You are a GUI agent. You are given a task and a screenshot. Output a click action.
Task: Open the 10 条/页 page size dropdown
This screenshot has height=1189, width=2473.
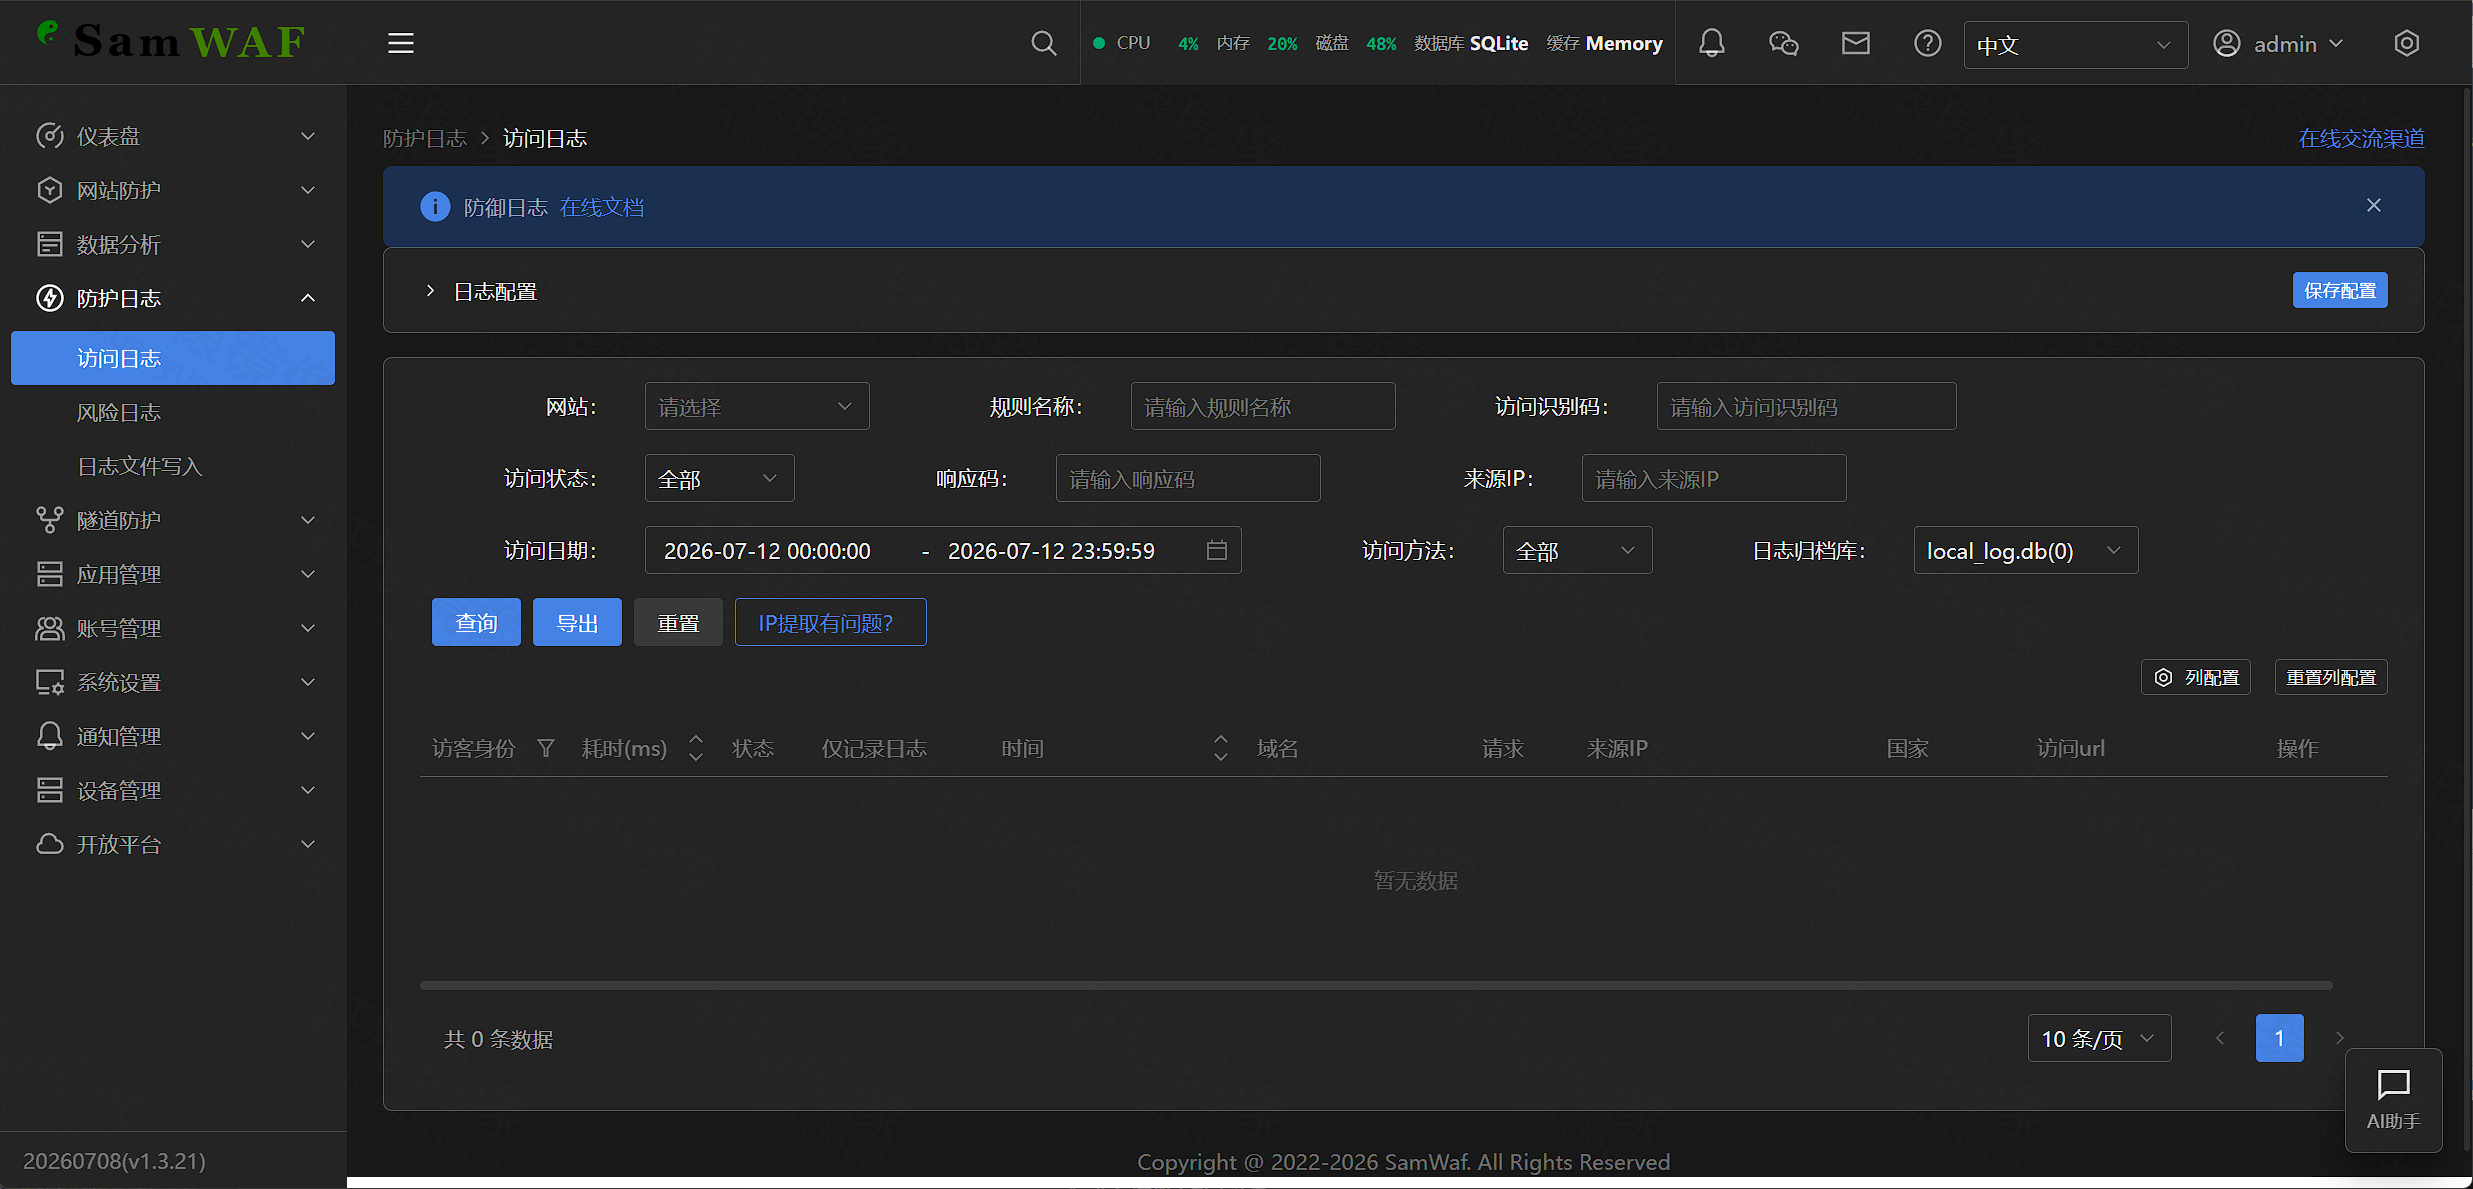(2100, 1038)
